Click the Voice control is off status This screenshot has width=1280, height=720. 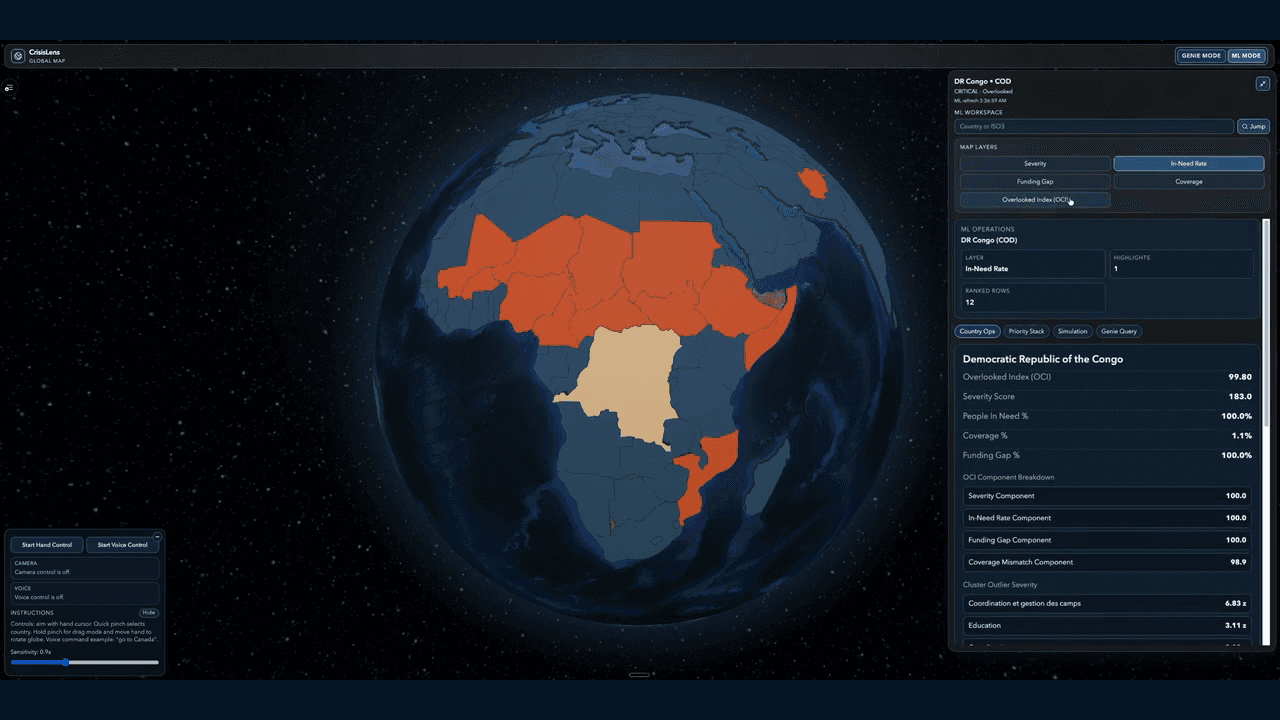coord(85,593)
